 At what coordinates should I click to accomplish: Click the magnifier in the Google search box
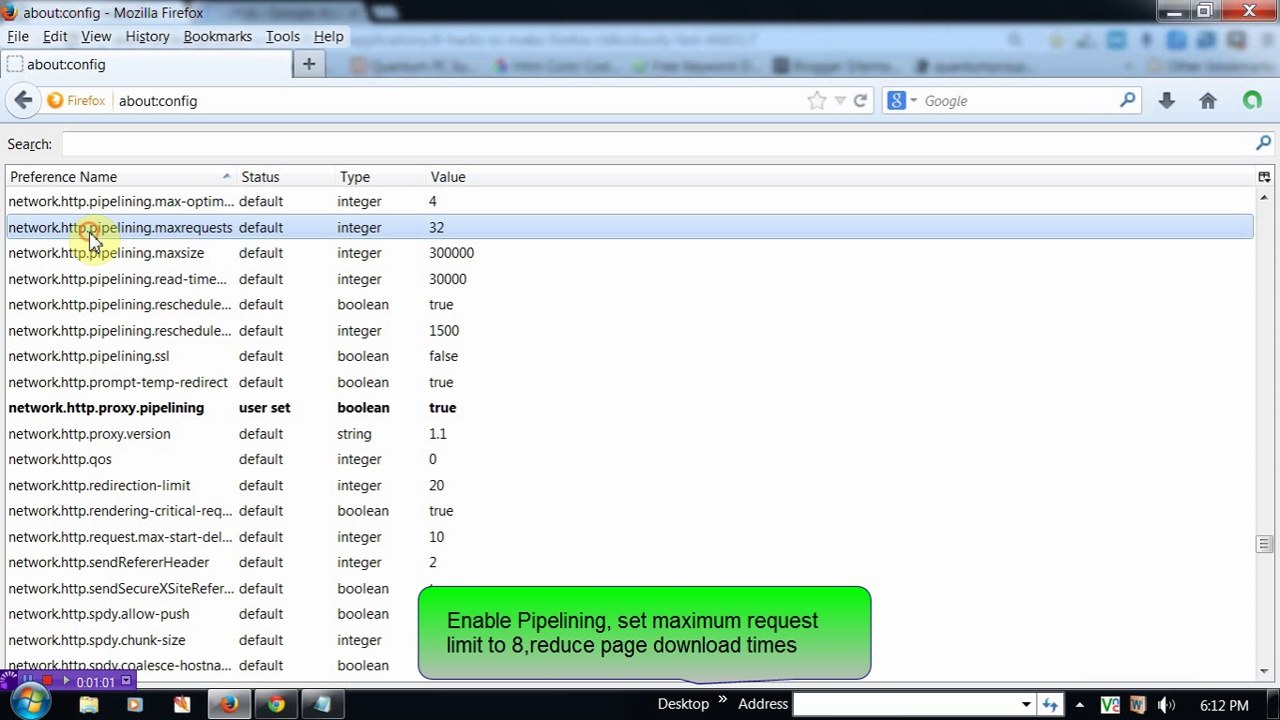(x=1128, y=100)
